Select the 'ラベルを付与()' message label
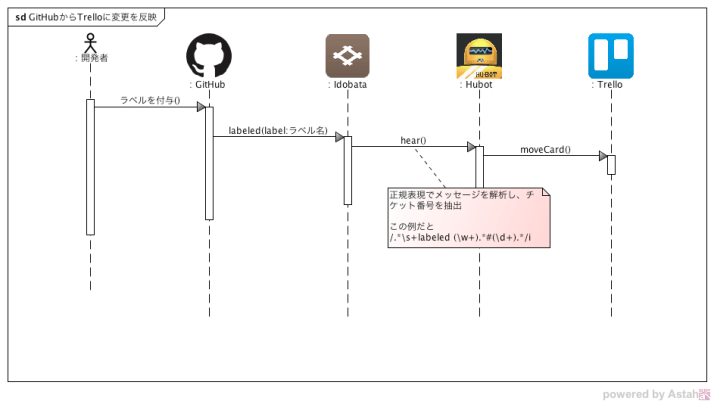This screenshot has height=404, width=714. tap(150, 100)
